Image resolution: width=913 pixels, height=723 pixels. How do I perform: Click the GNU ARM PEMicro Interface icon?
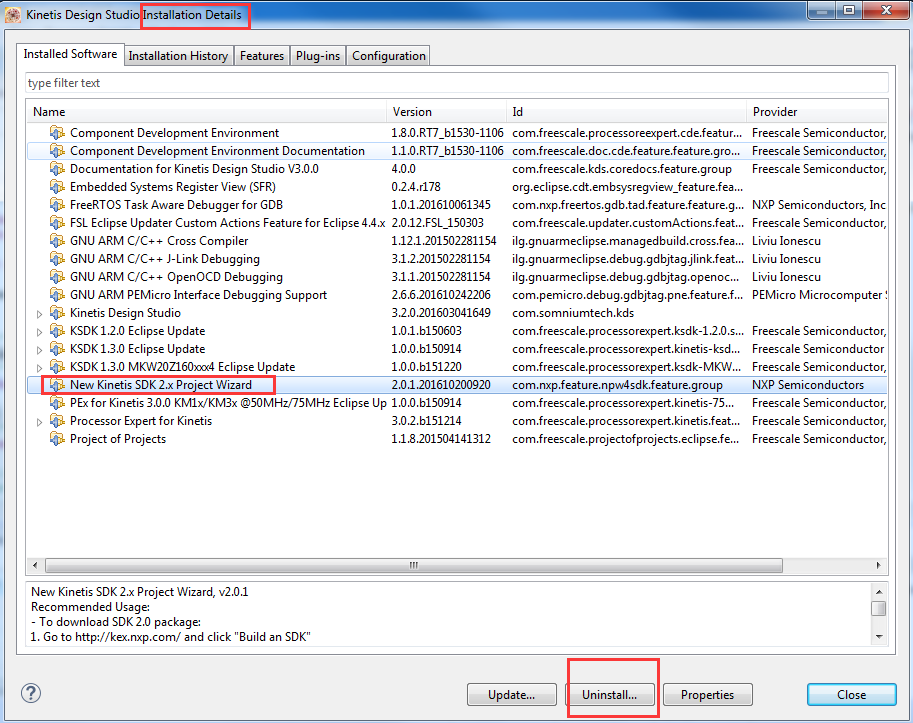coord(56,295)
